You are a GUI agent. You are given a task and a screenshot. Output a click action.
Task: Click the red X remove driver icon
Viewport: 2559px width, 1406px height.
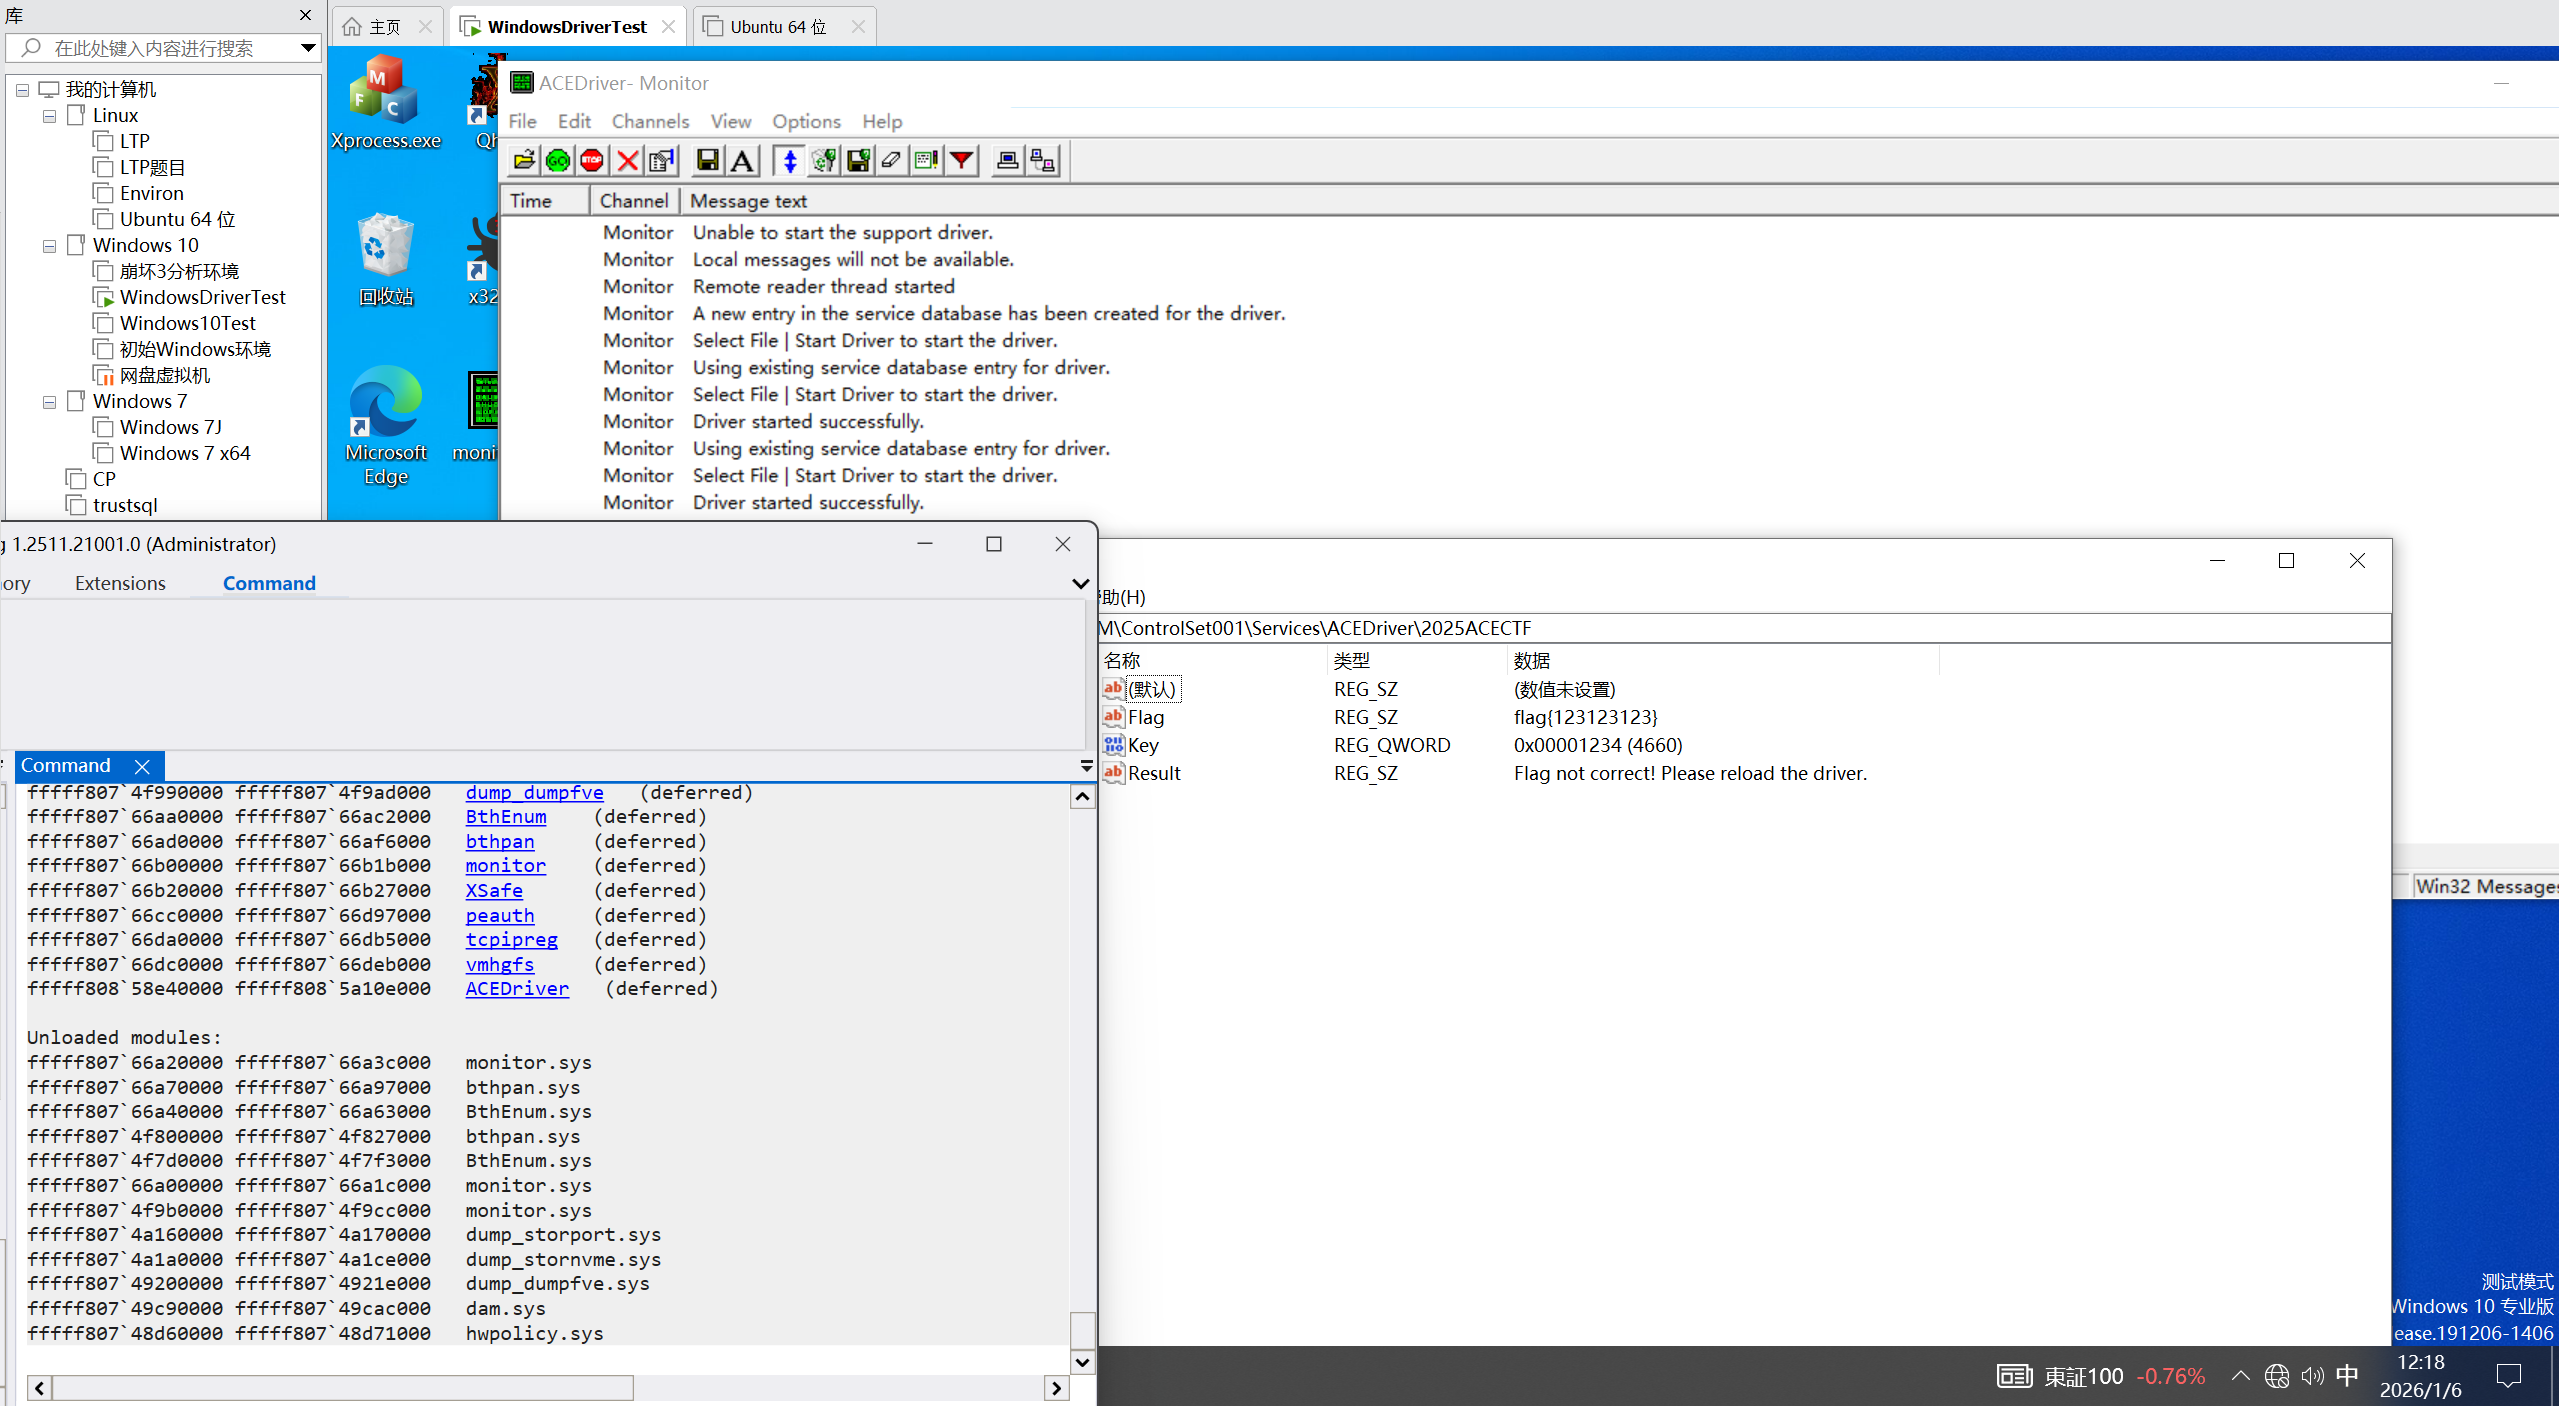(x=627, y=161)
